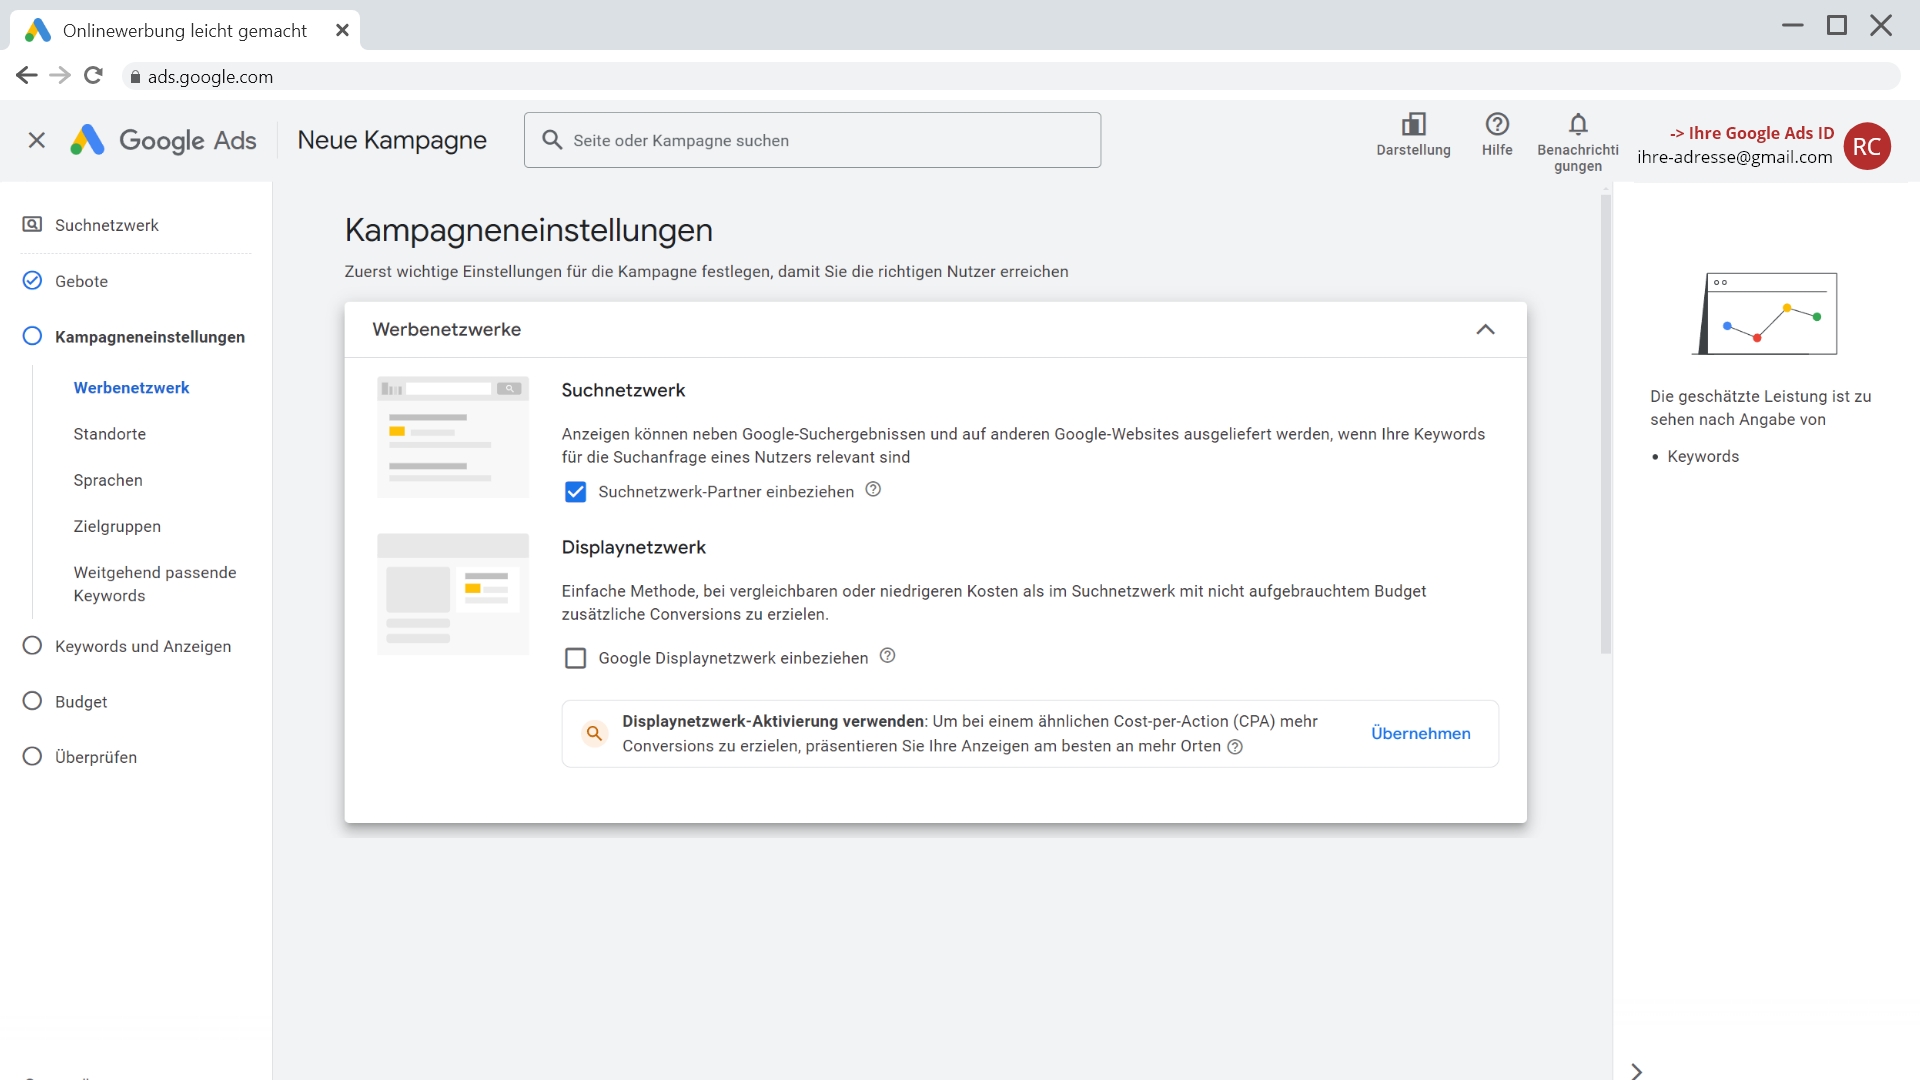The width and height of the screenshot is (1920, 1080).
Task: Open Benachrichtigungen bell icon
Action: (x=1578, y=125)
